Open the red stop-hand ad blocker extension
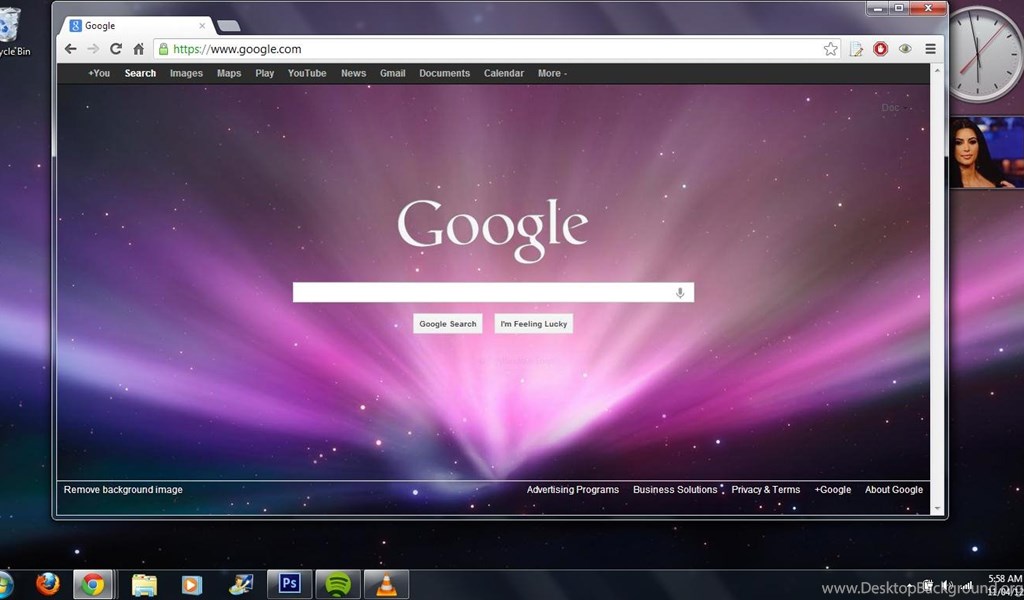1024x600 pixels. 880,49
